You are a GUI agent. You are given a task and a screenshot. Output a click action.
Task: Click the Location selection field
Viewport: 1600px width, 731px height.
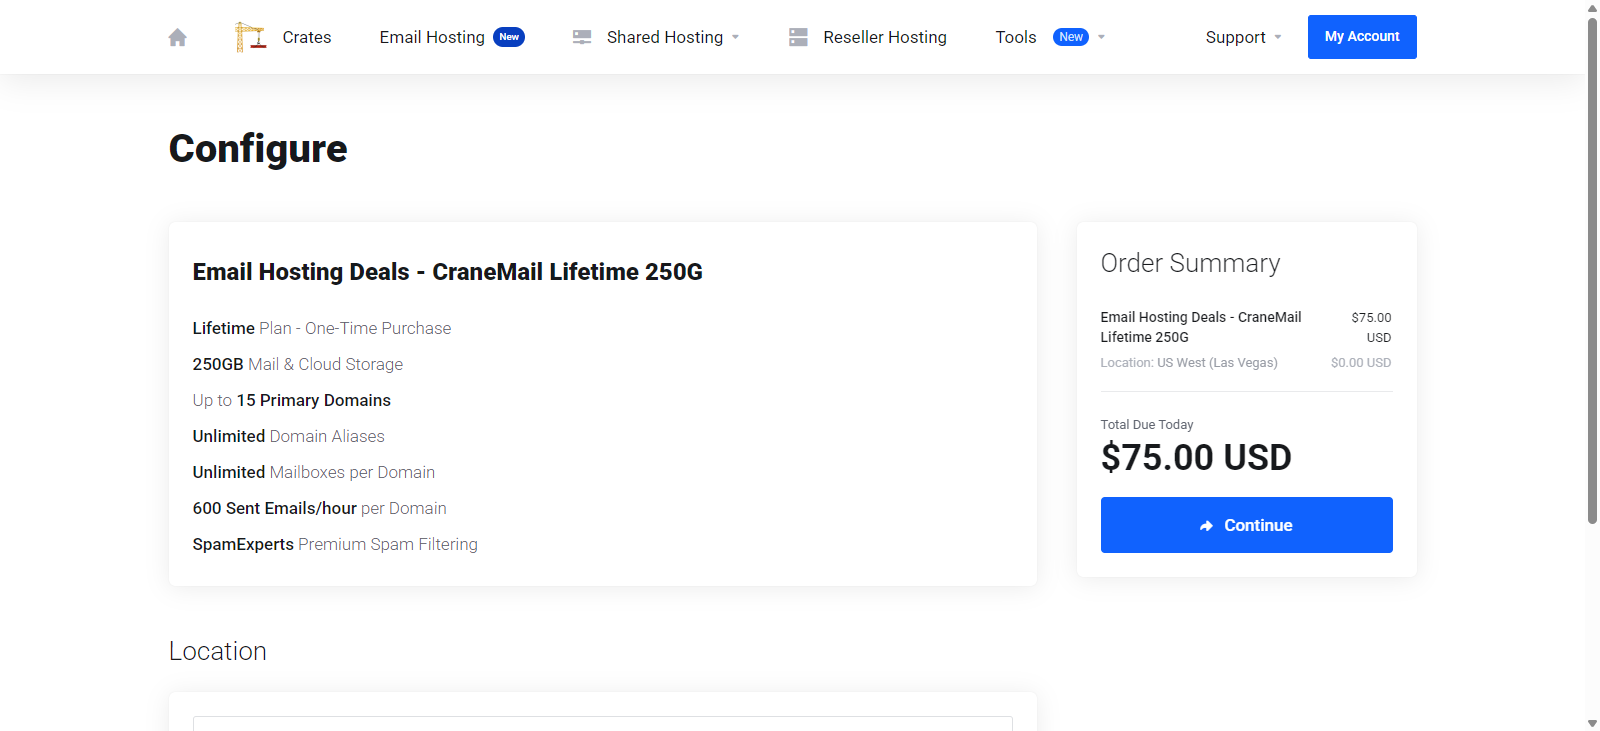(x=602, y=723)
